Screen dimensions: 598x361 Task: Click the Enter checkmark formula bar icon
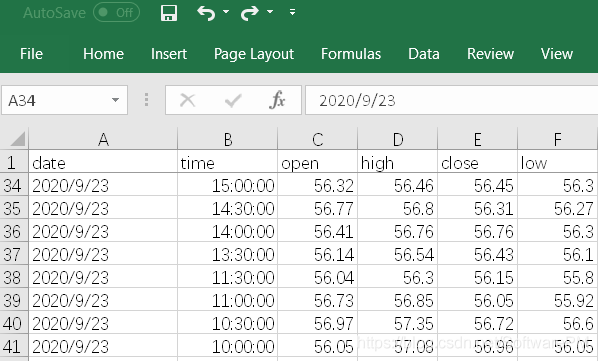point(233,101)
